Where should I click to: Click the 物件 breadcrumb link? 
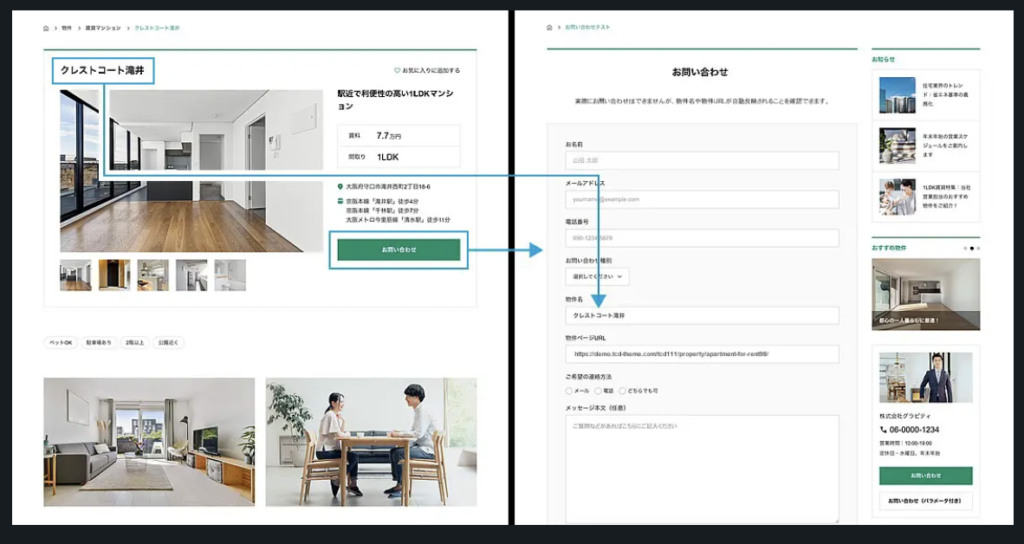point(67,28)
